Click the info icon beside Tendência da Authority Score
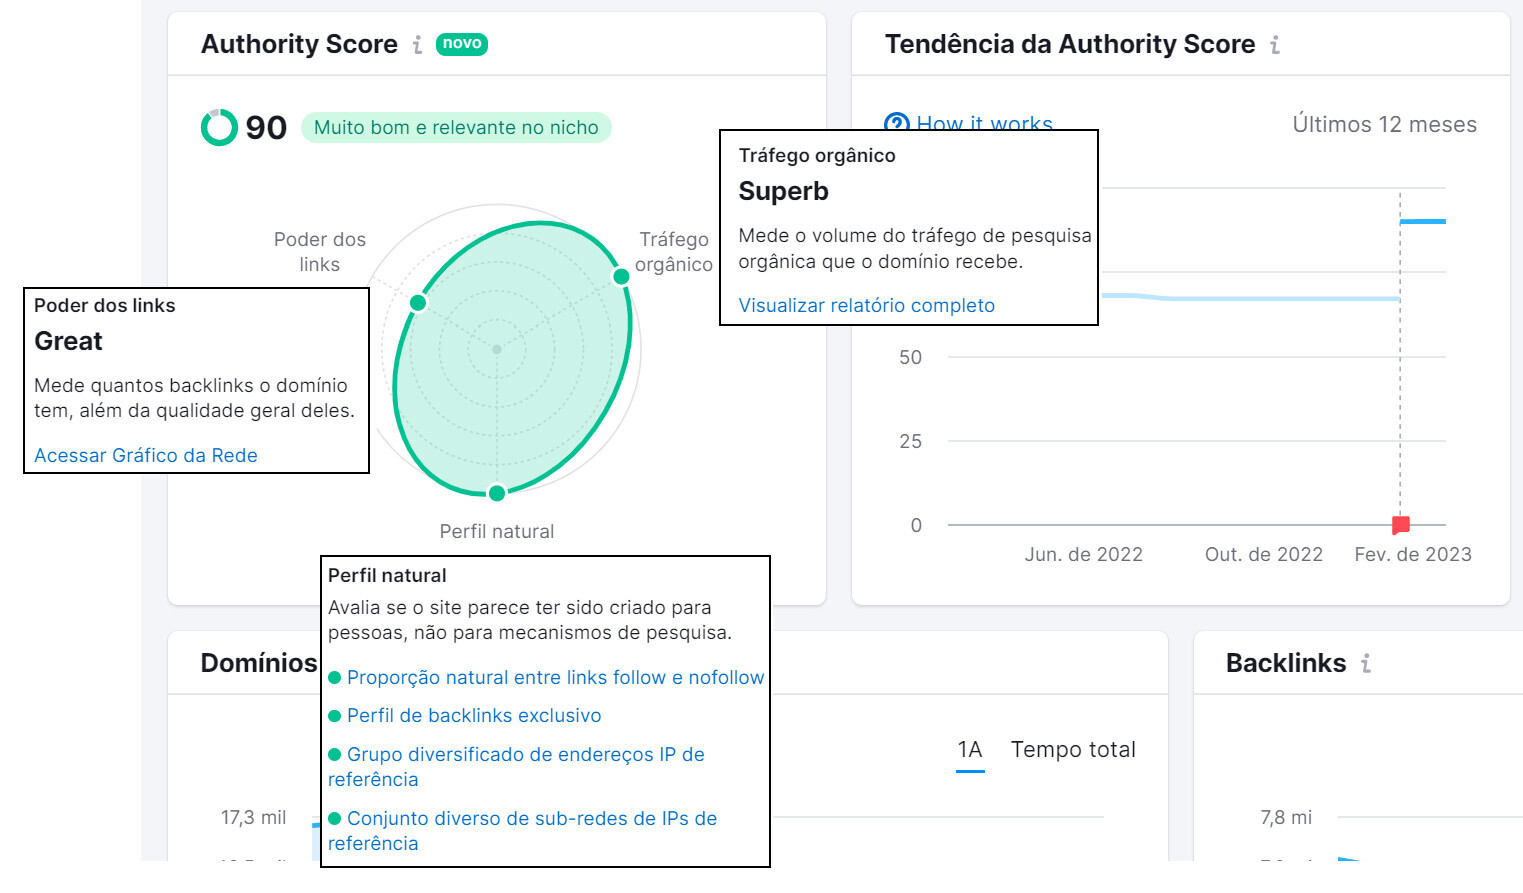The height and width of the screenshot is (893, 1523). (x=1276, y=44)
